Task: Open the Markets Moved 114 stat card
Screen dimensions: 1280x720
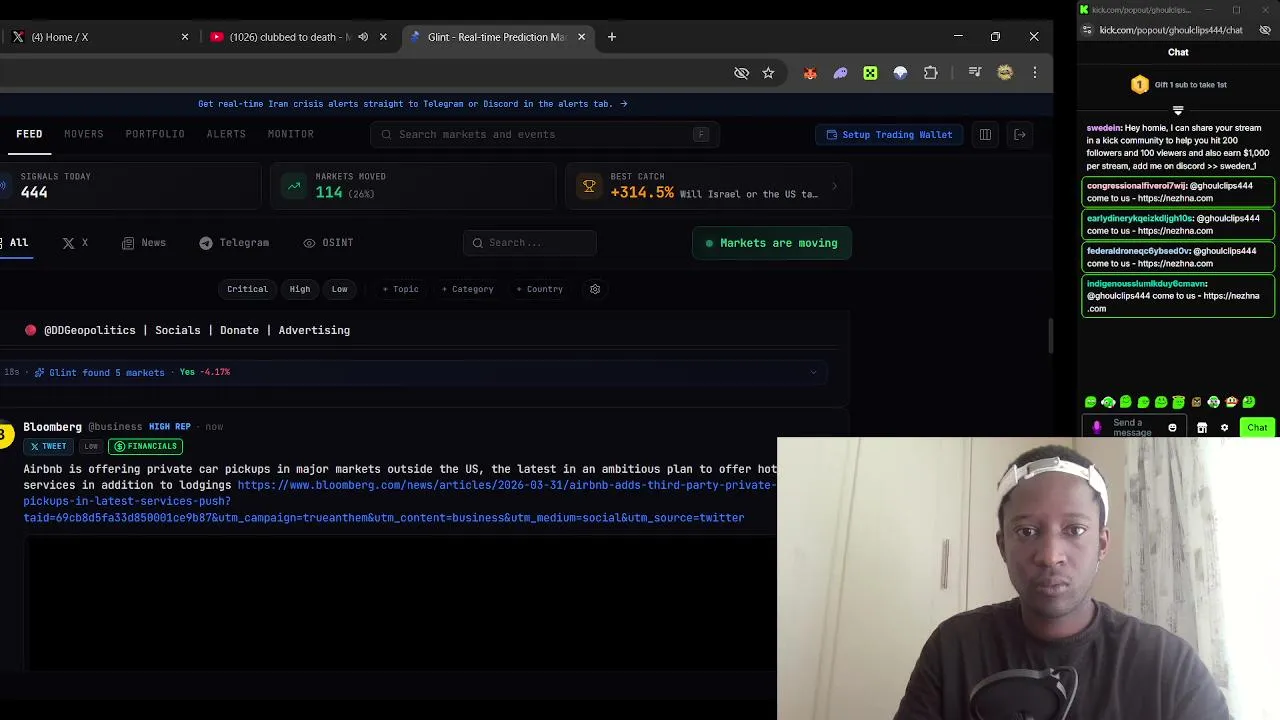Action: (x=413, y=186)
